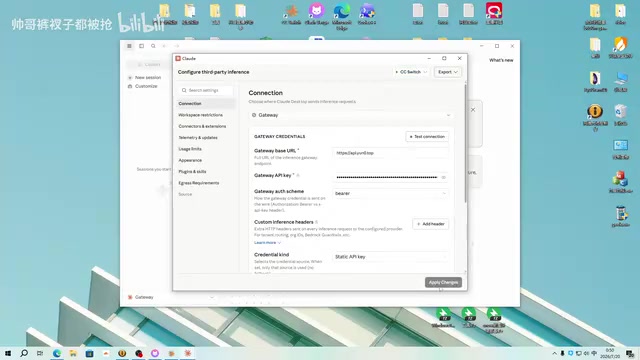Open Telemetry & updates settings
Screen dimensions: 640x360
tap(198, 138)
